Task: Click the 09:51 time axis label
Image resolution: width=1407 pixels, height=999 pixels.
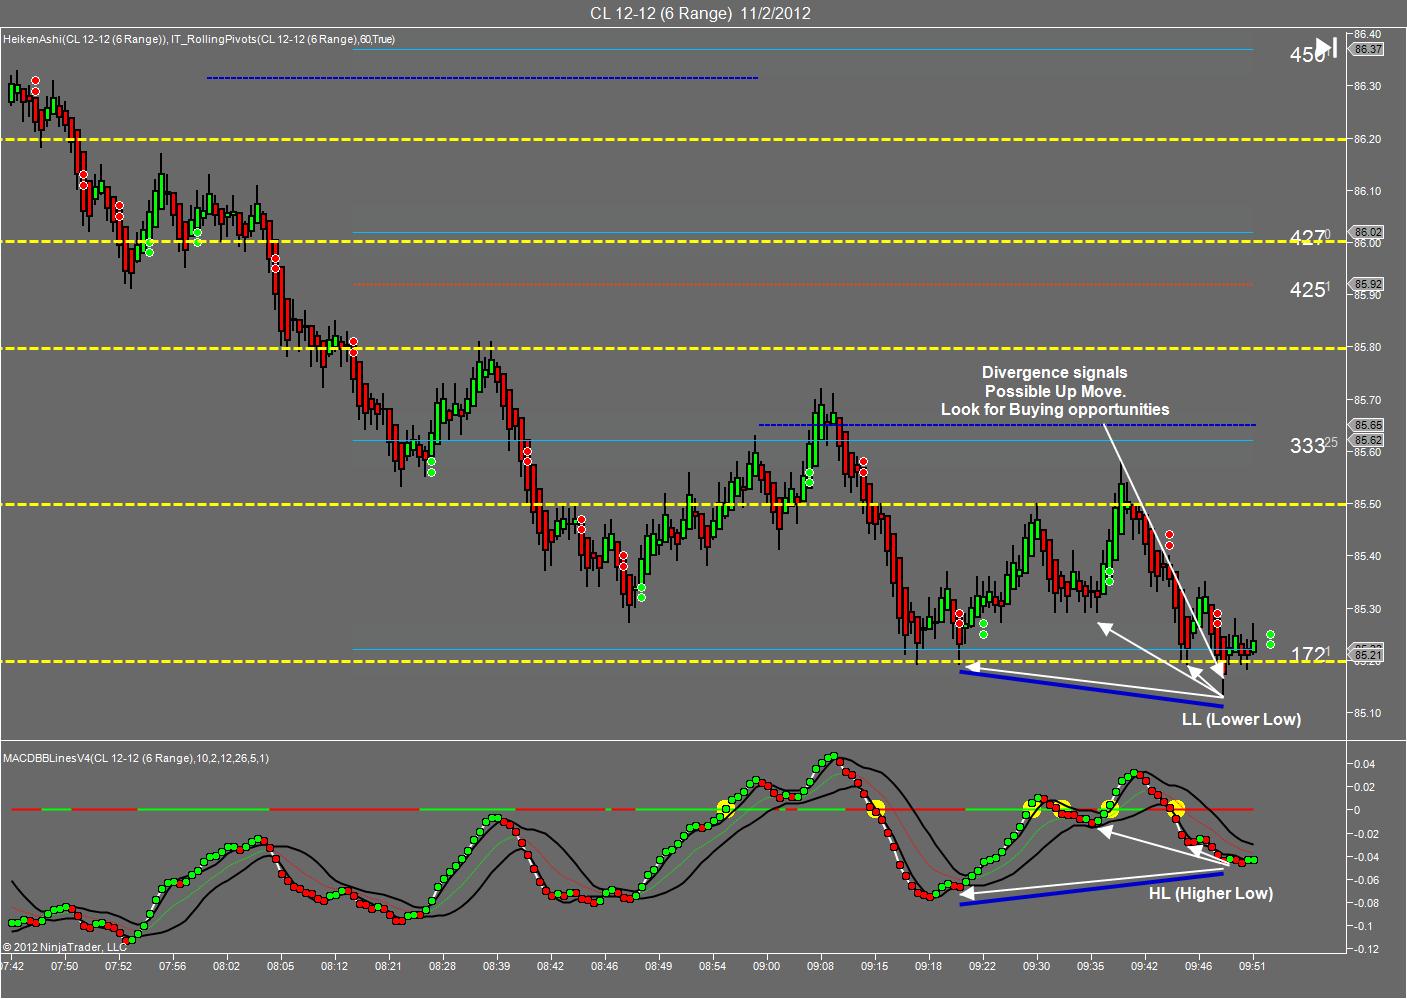Action: [x=1253, y=967]
